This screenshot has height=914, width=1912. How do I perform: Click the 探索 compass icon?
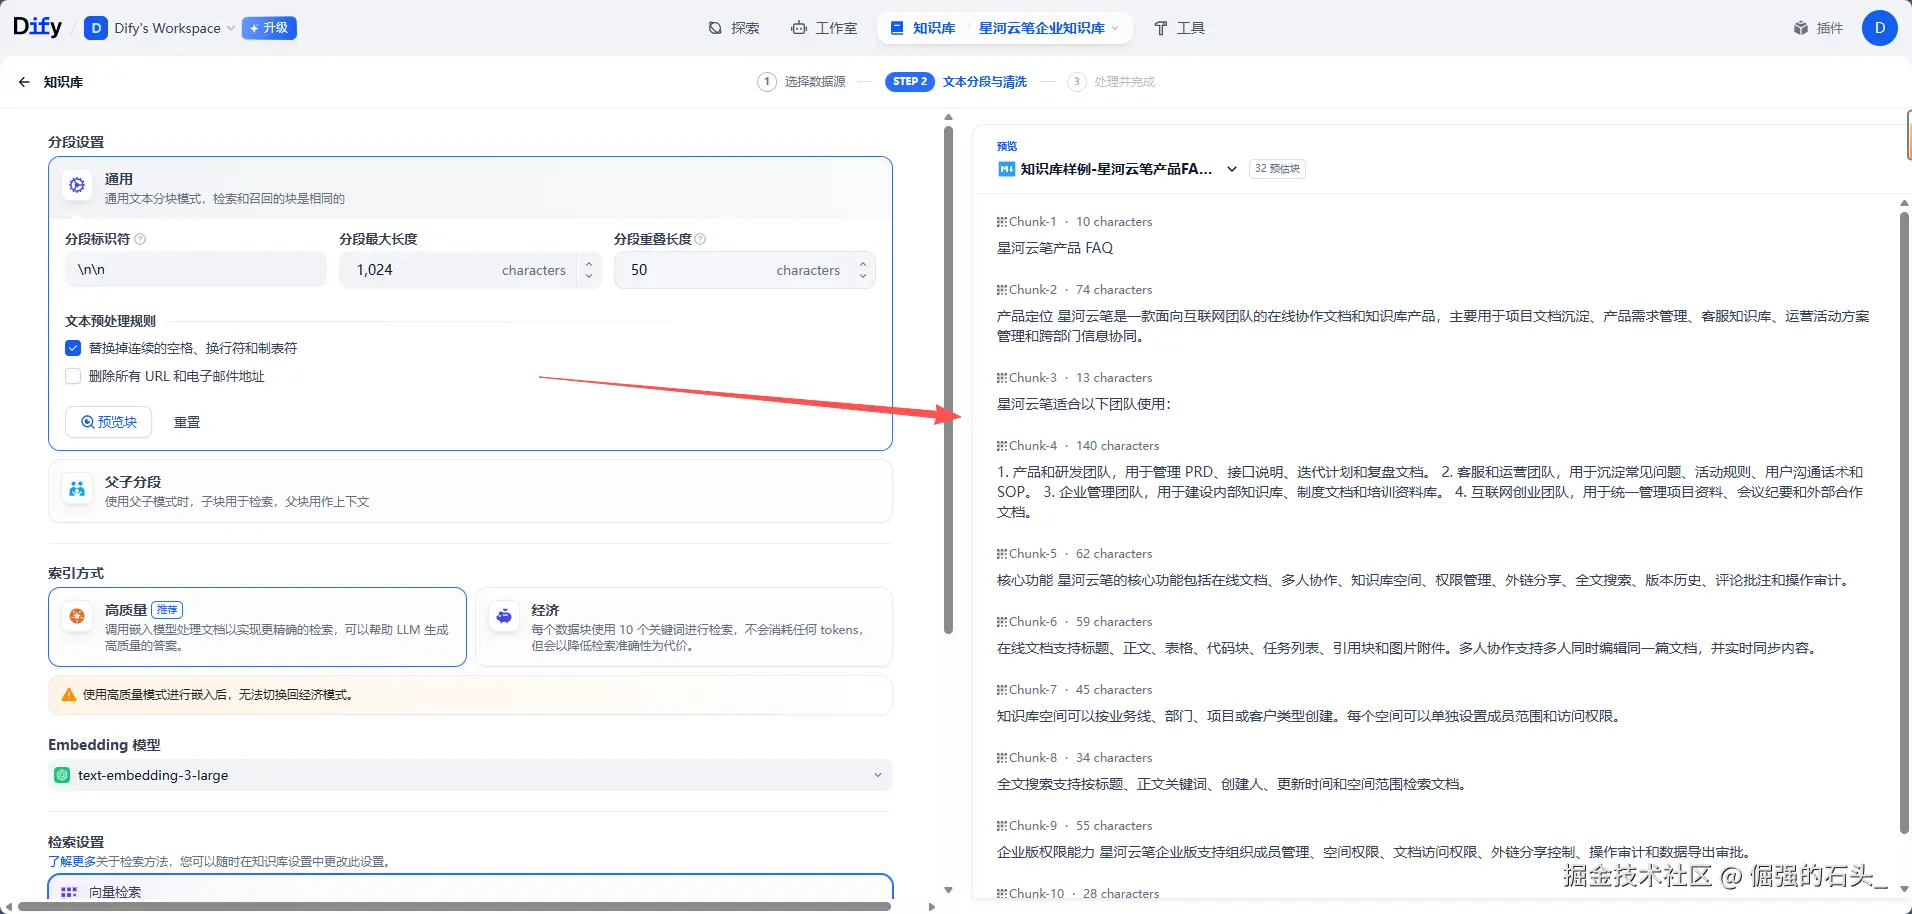[715, 28]
